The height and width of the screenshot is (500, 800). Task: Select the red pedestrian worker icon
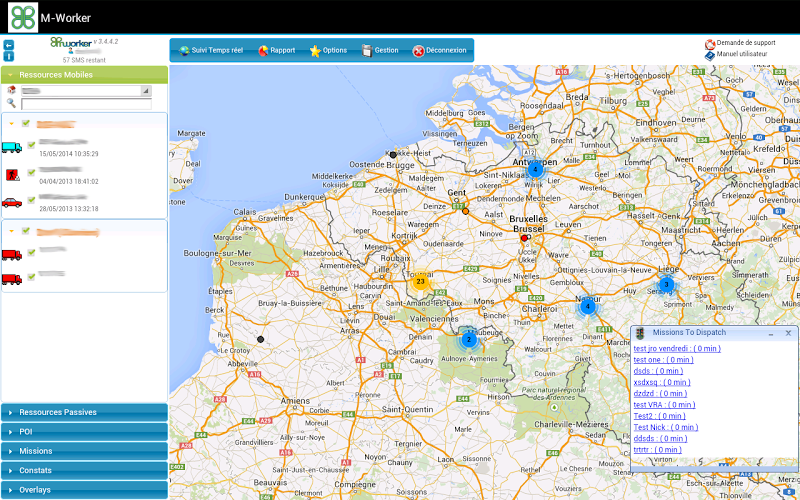pyautogui.click(x=12, y=175)
